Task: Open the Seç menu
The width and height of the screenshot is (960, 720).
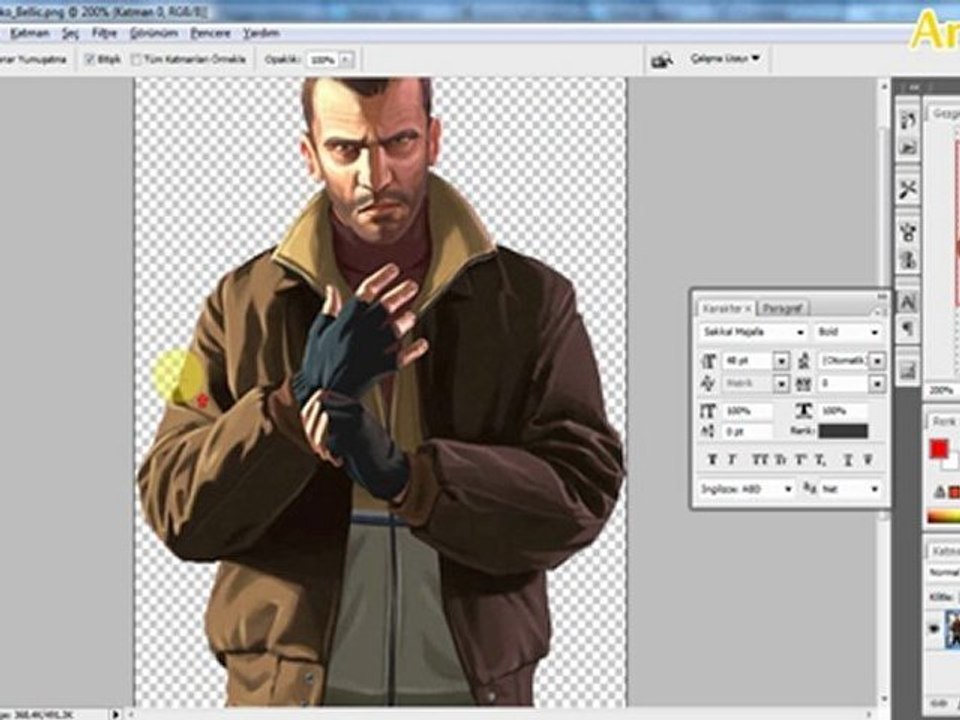Action: [x=70, y=33]
